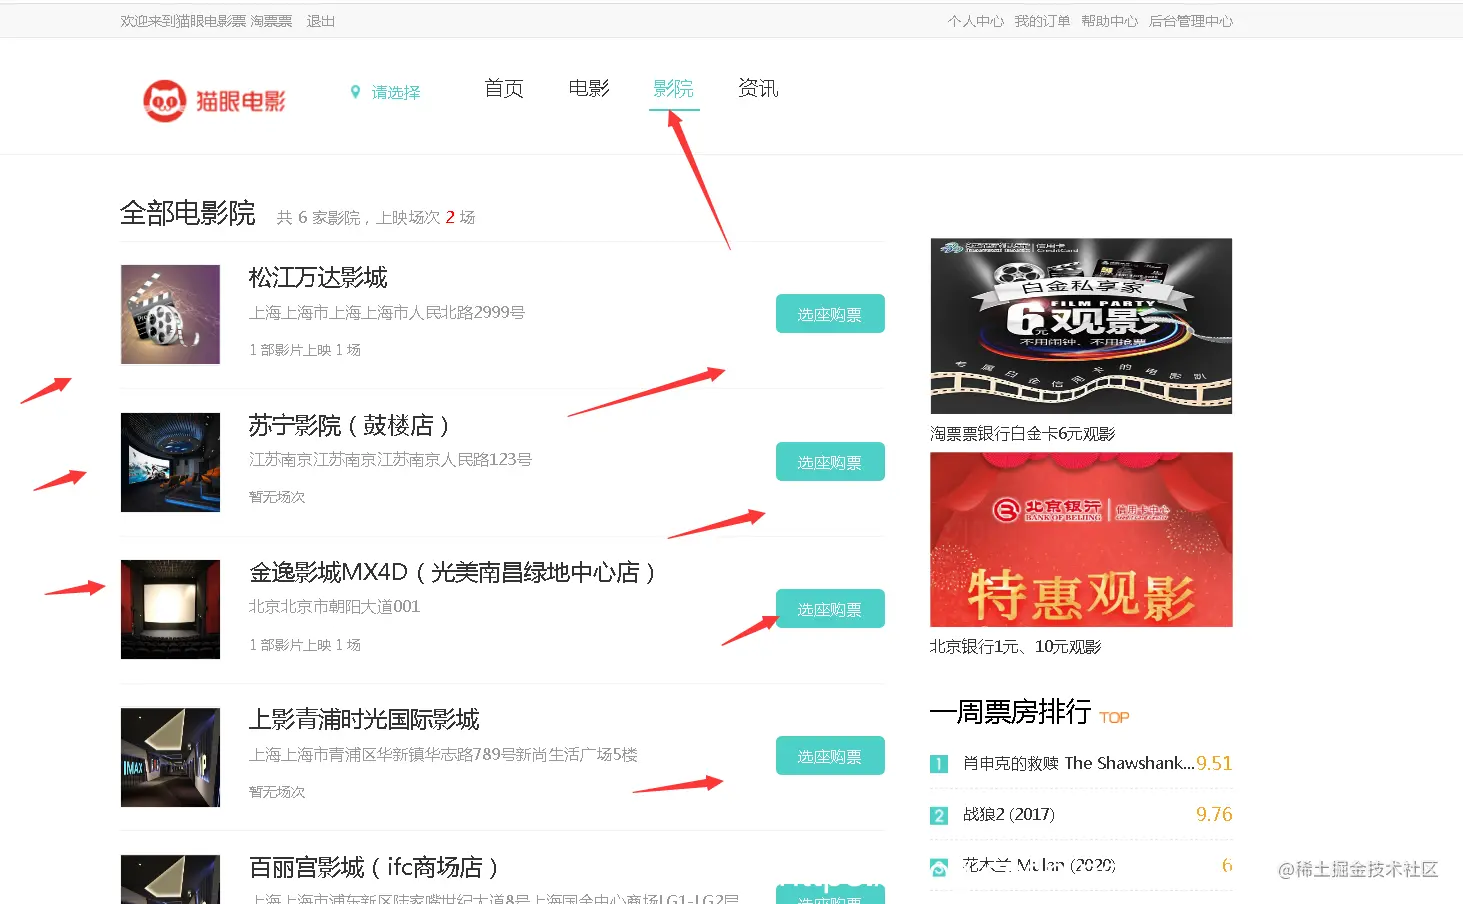Click the 百丽宫影城（ifc商场店）title
Image resolution: width=1463 pixels, height=904 pixels.
[374, 867]
